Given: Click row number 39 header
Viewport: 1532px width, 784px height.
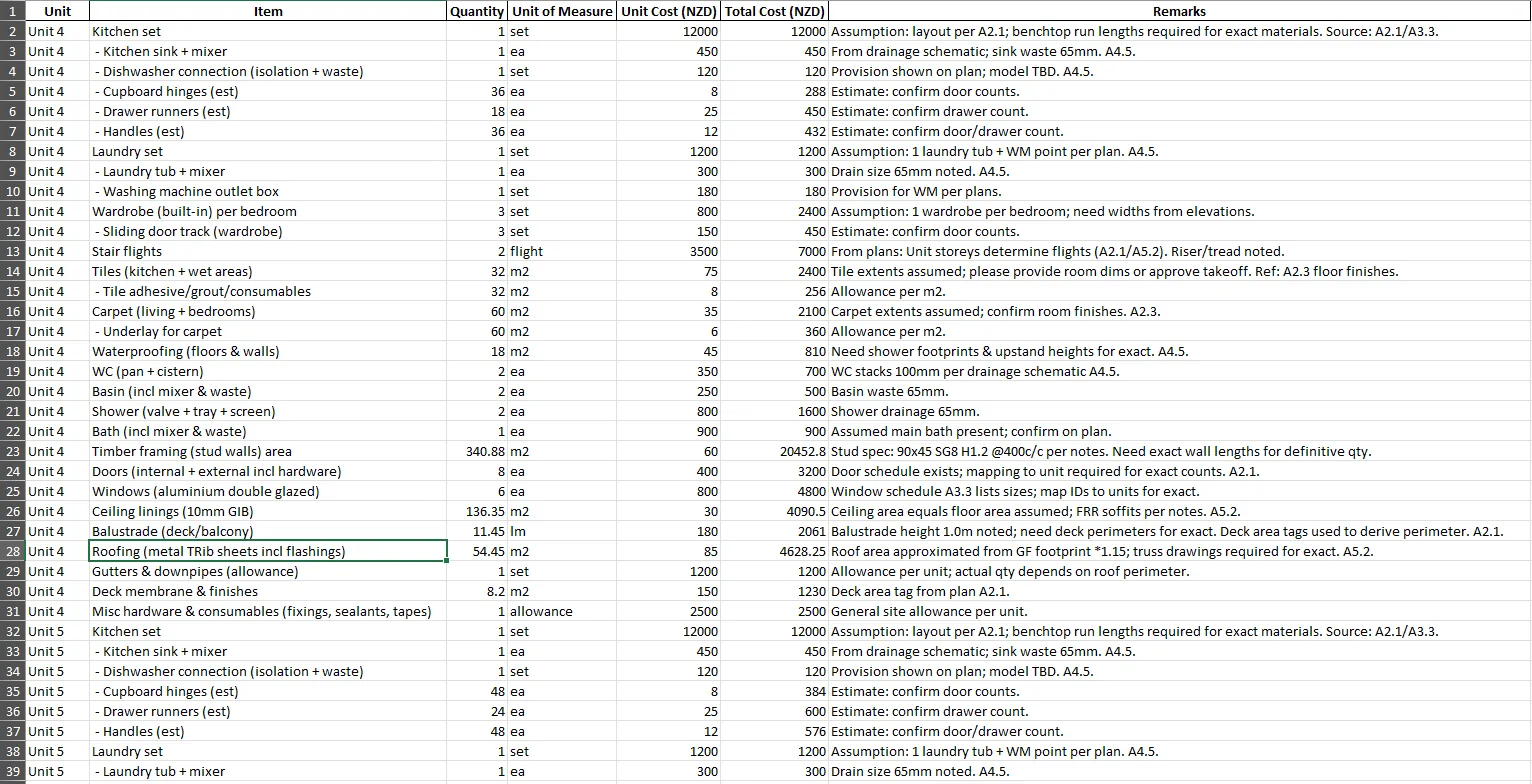Looking at the screenshot, I should coord(13,771).
